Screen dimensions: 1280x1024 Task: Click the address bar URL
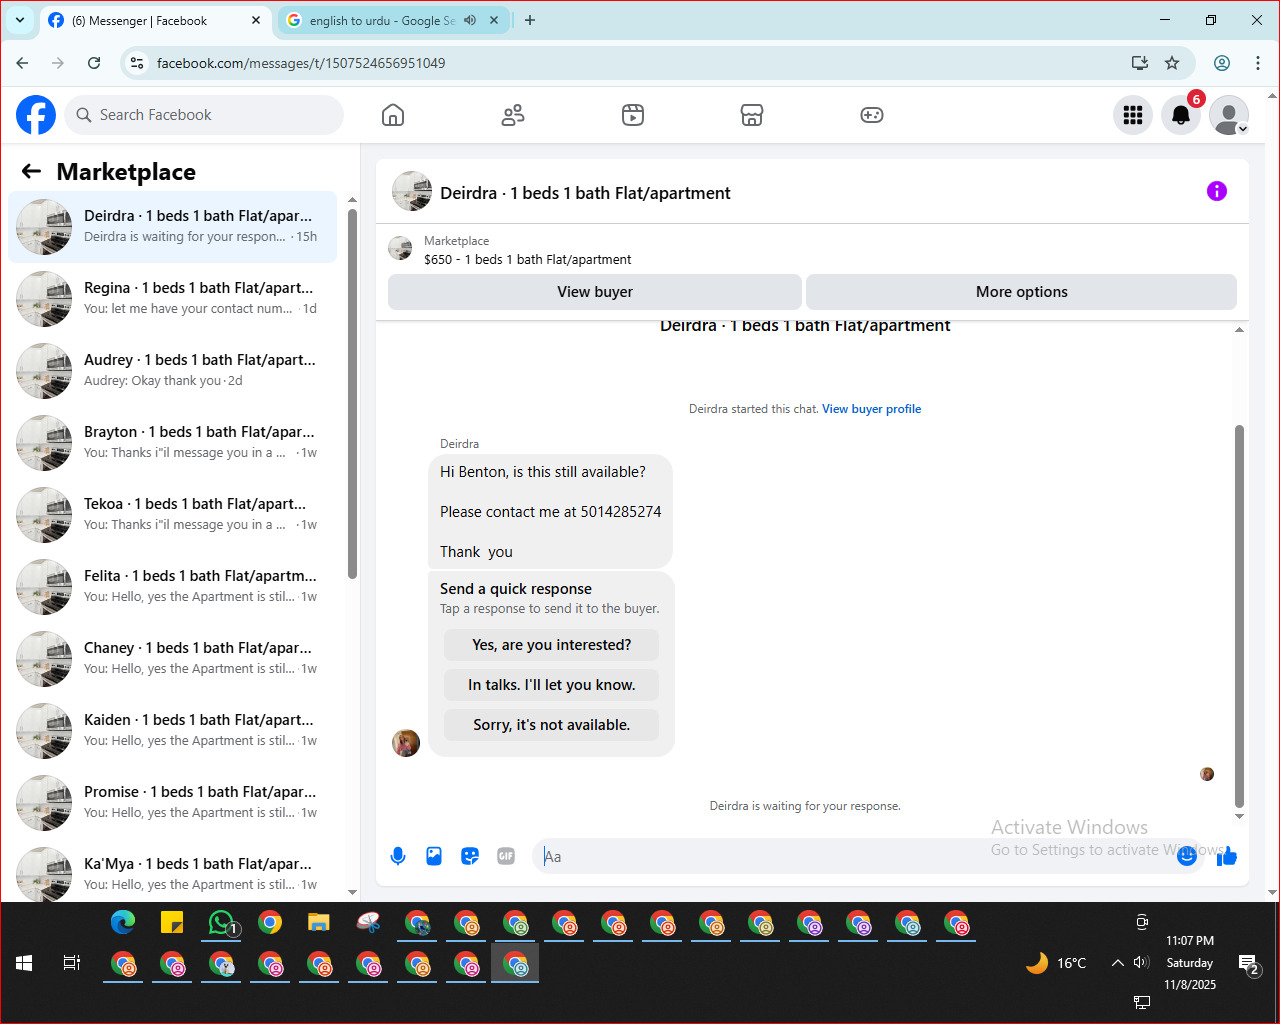click(x=301, y=63)
